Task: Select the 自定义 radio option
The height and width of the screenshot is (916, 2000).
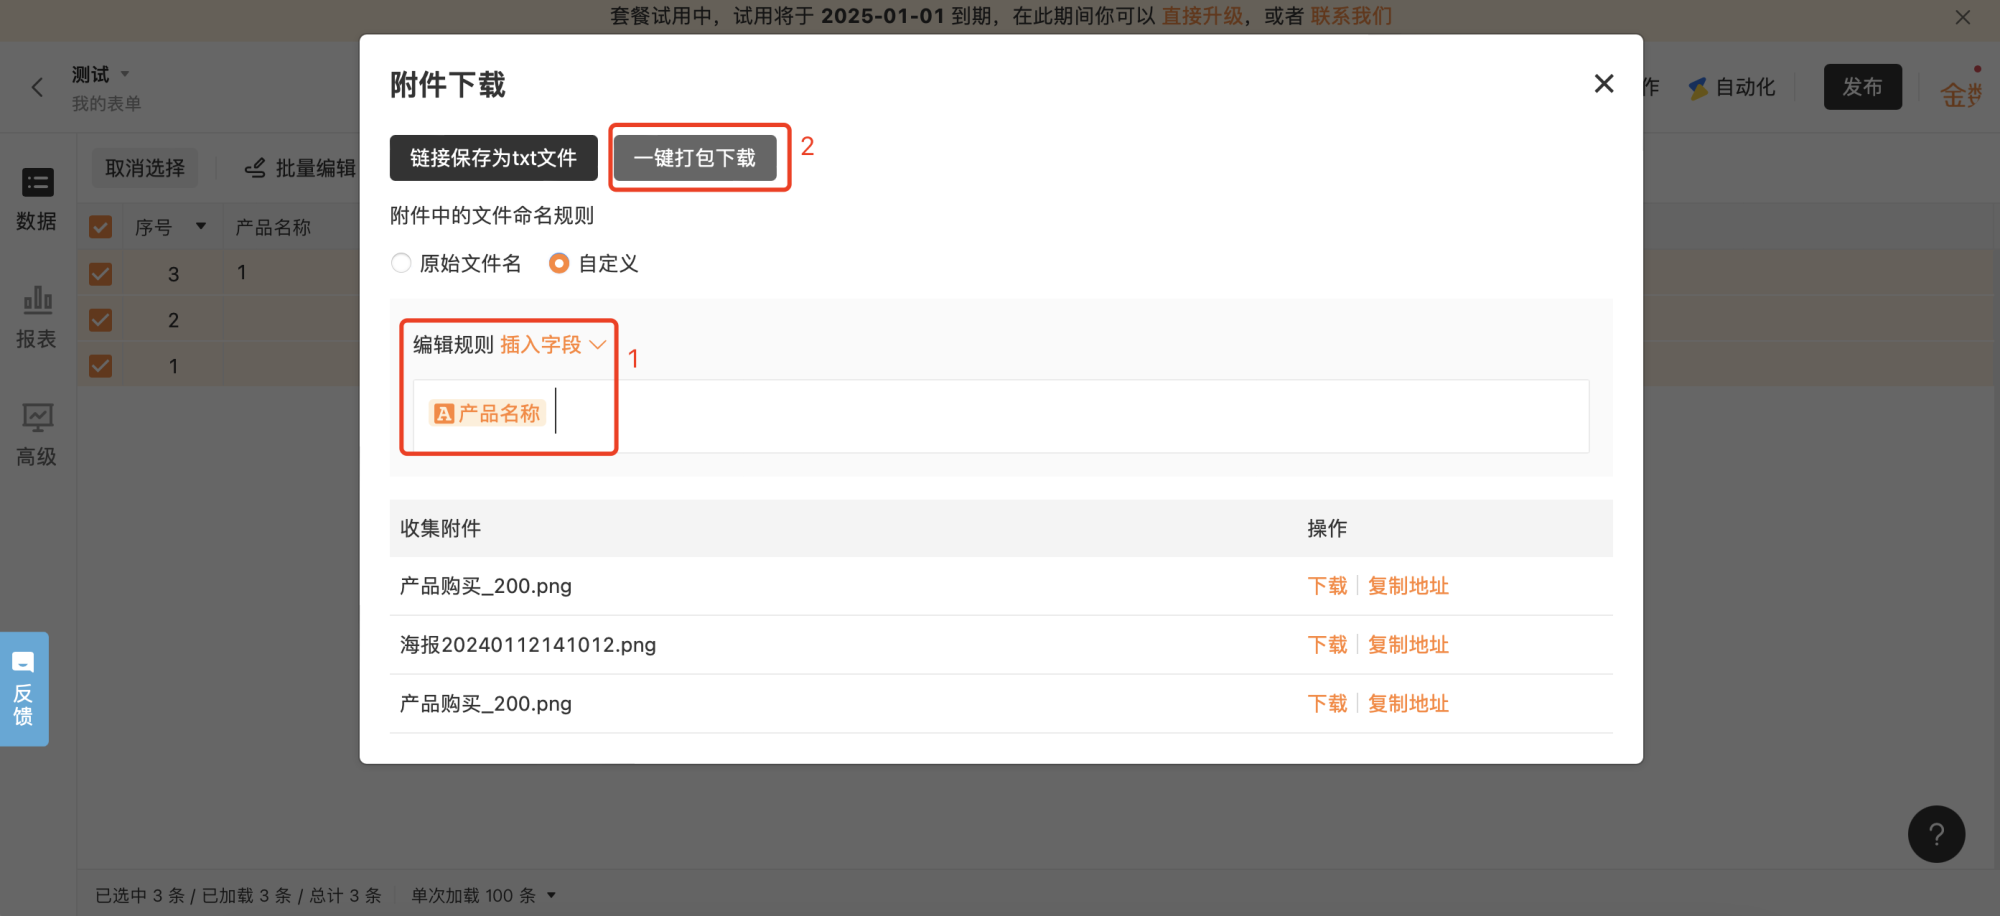Action: (x=559, y=263)
